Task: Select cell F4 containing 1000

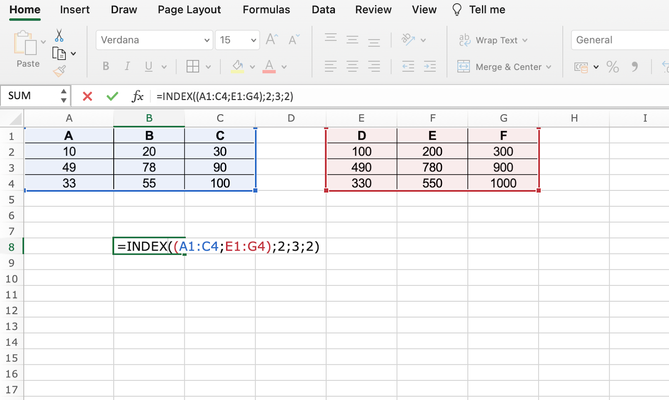Action: coord(503,183)
